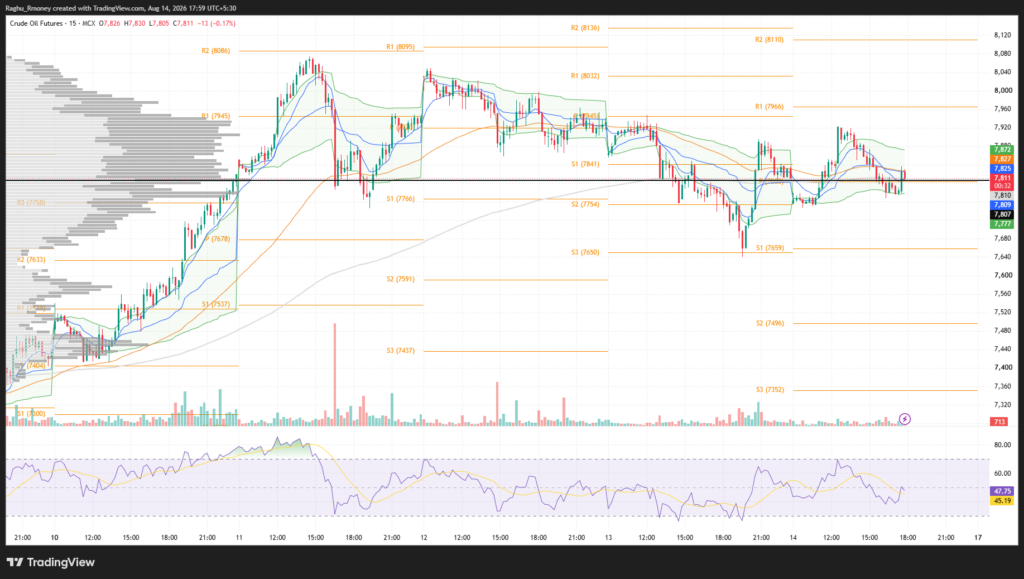Click the 7,960 price axis label
Image resolution: width=1024 pixels, height=579 pixels.
(1002, 109)
